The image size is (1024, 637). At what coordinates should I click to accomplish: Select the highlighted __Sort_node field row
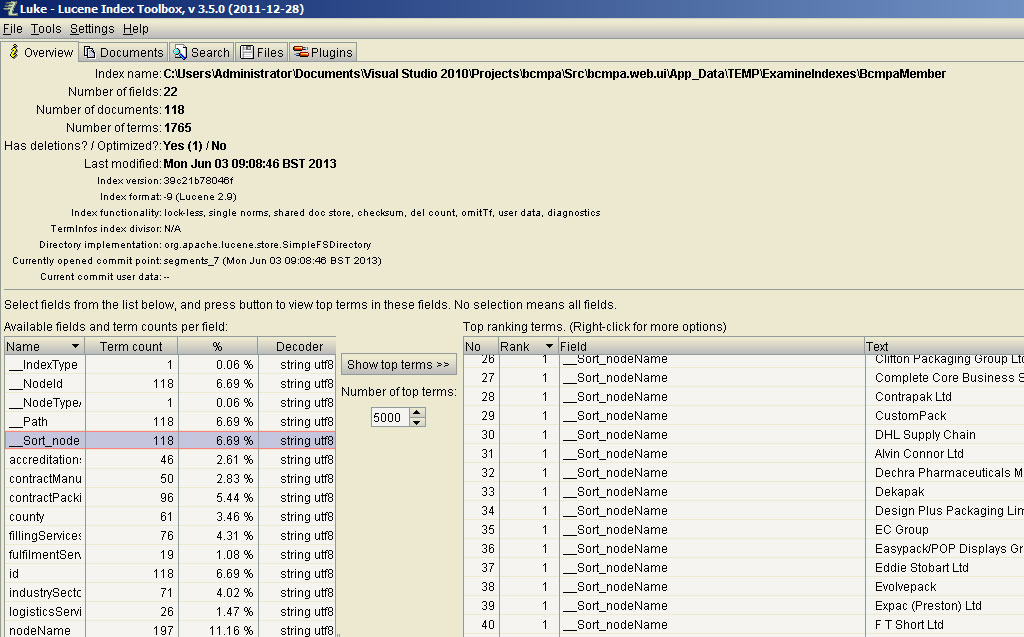point(170,440)
